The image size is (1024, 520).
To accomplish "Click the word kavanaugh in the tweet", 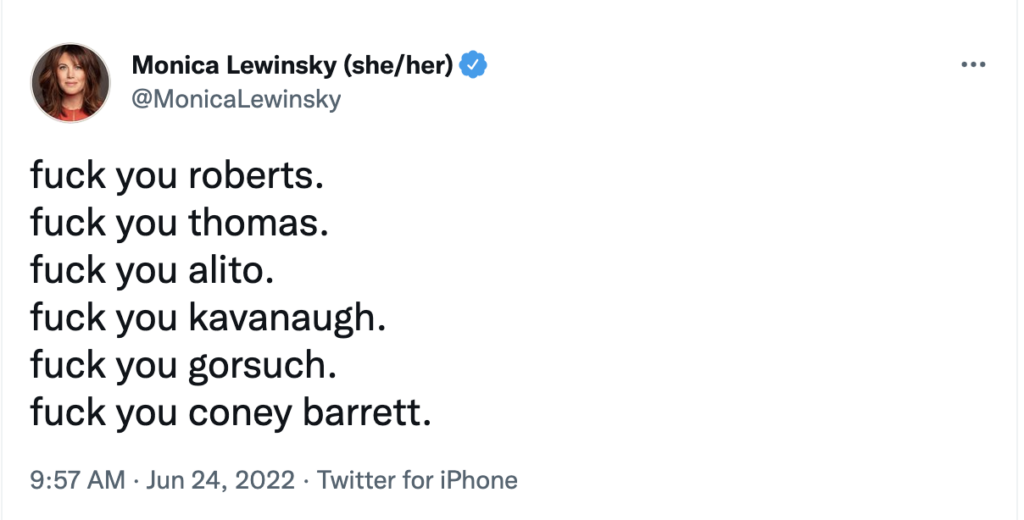I will coord(285,317).
